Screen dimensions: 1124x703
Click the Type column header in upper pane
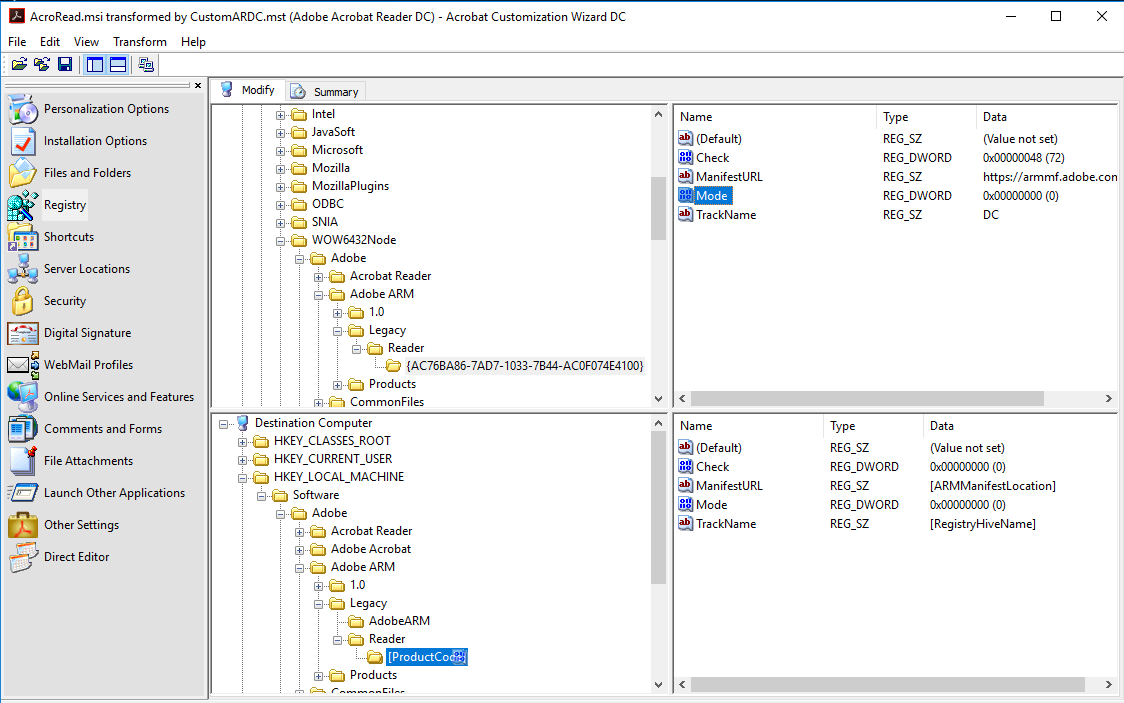tap(895, 117)
